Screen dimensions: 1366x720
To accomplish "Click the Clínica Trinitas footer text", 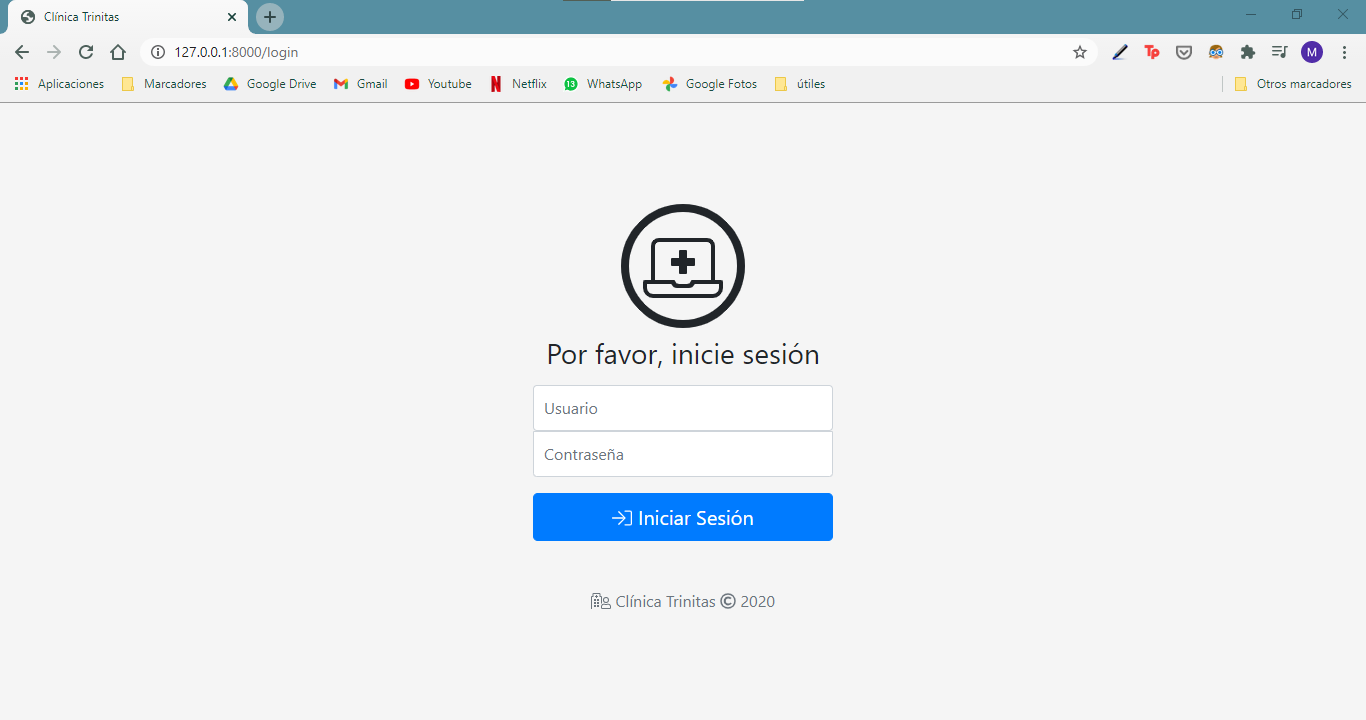I will [665, 601].
